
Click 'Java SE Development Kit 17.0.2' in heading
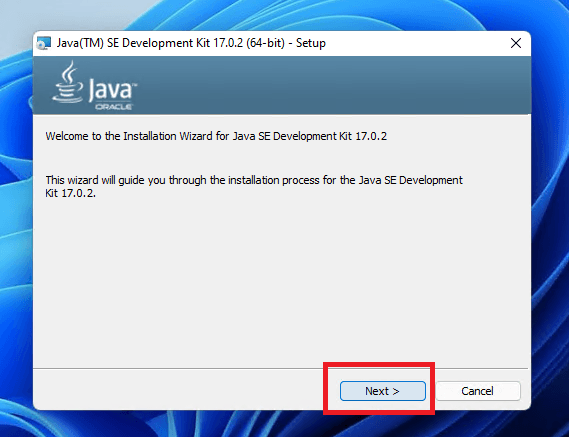(x=310, y=136)
